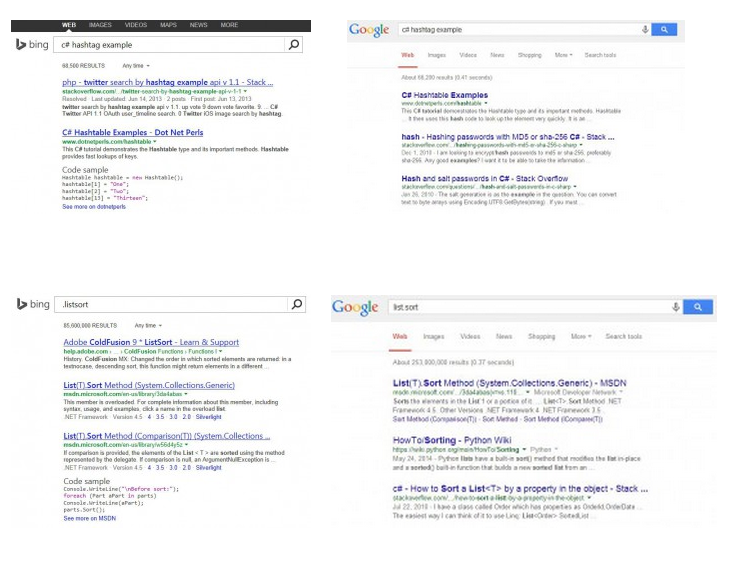Click the '85,600,000 RESULTS' count text
This screenshot has width=737, height=572.
[90, 325]
